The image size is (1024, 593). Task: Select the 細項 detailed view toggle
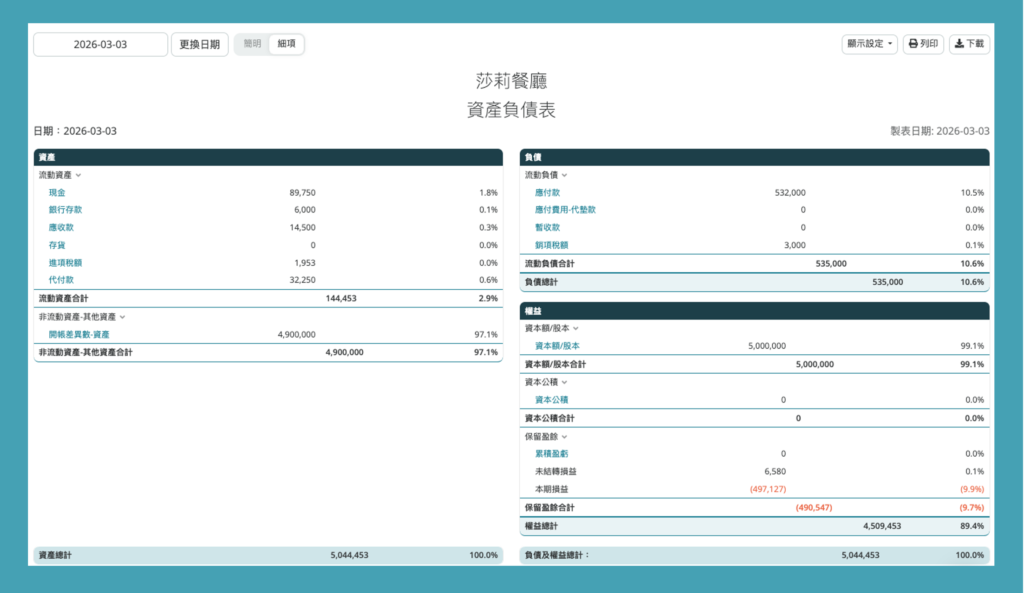tap(286, 44)
